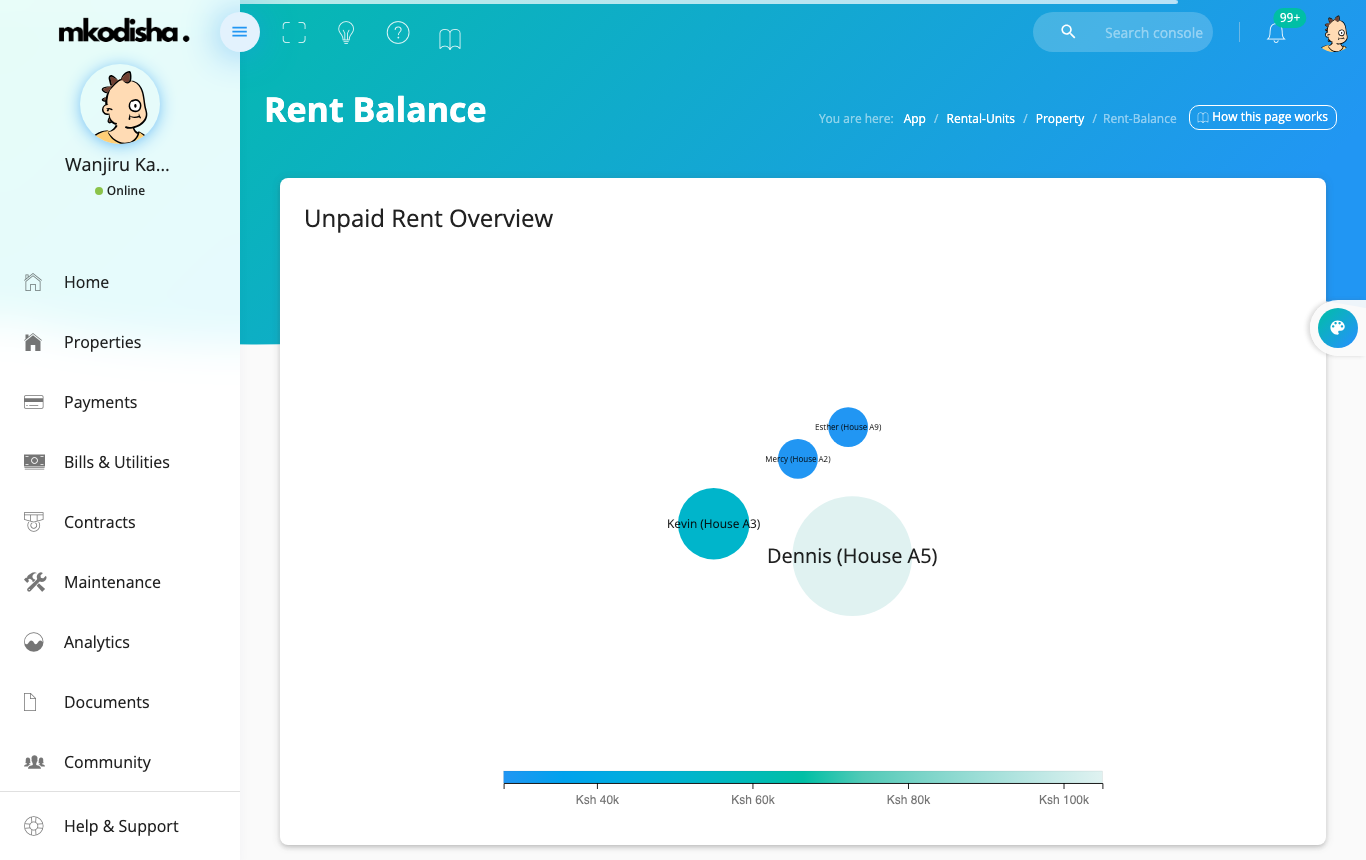Click the 'How this page works' button

point(1263,117)
